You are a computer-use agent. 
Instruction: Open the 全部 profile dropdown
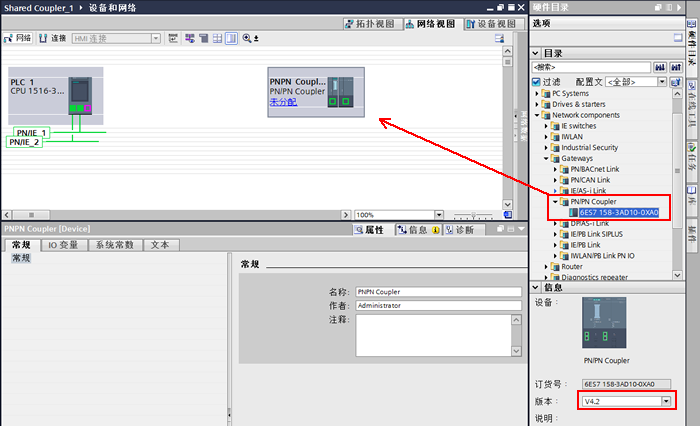click(662, 82)
